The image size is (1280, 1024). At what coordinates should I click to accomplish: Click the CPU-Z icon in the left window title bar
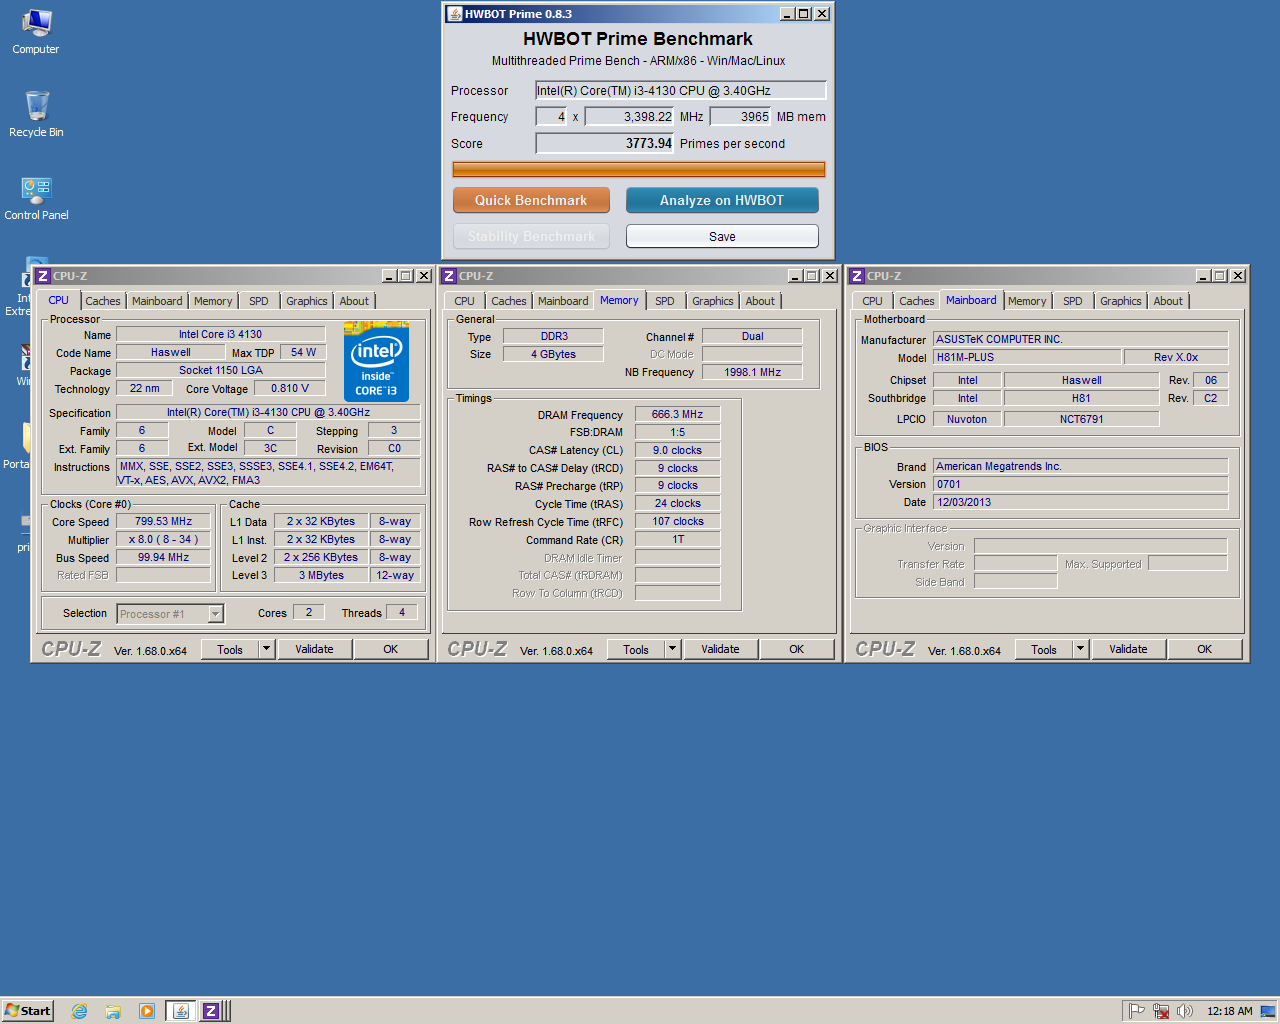42,276
